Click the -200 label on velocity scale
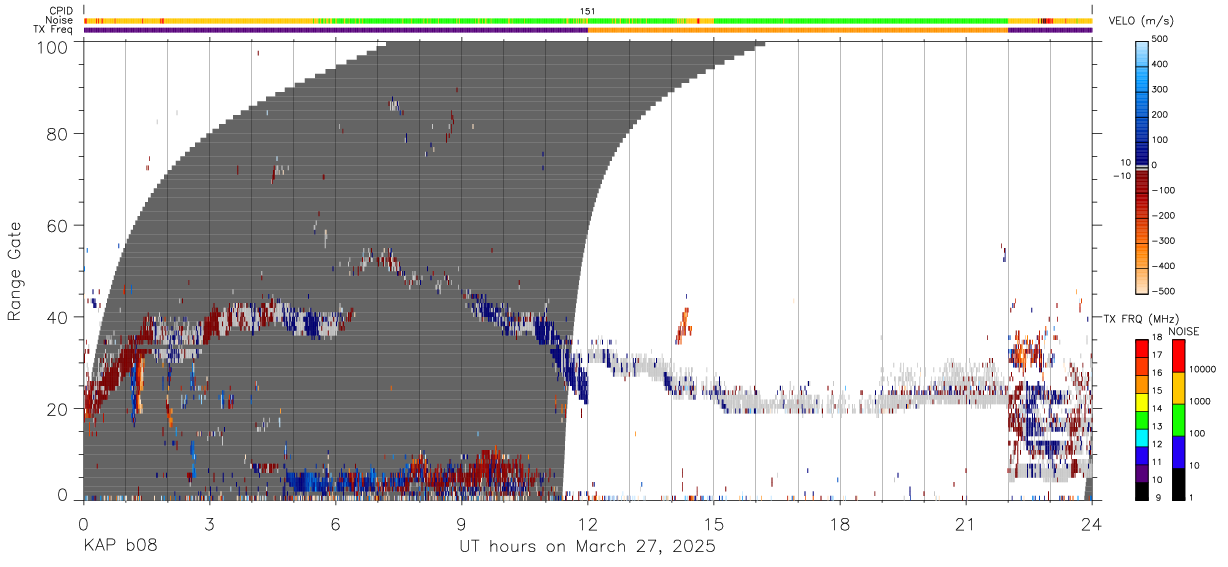Screen dimensions: 1228x567 [1165, 215]
